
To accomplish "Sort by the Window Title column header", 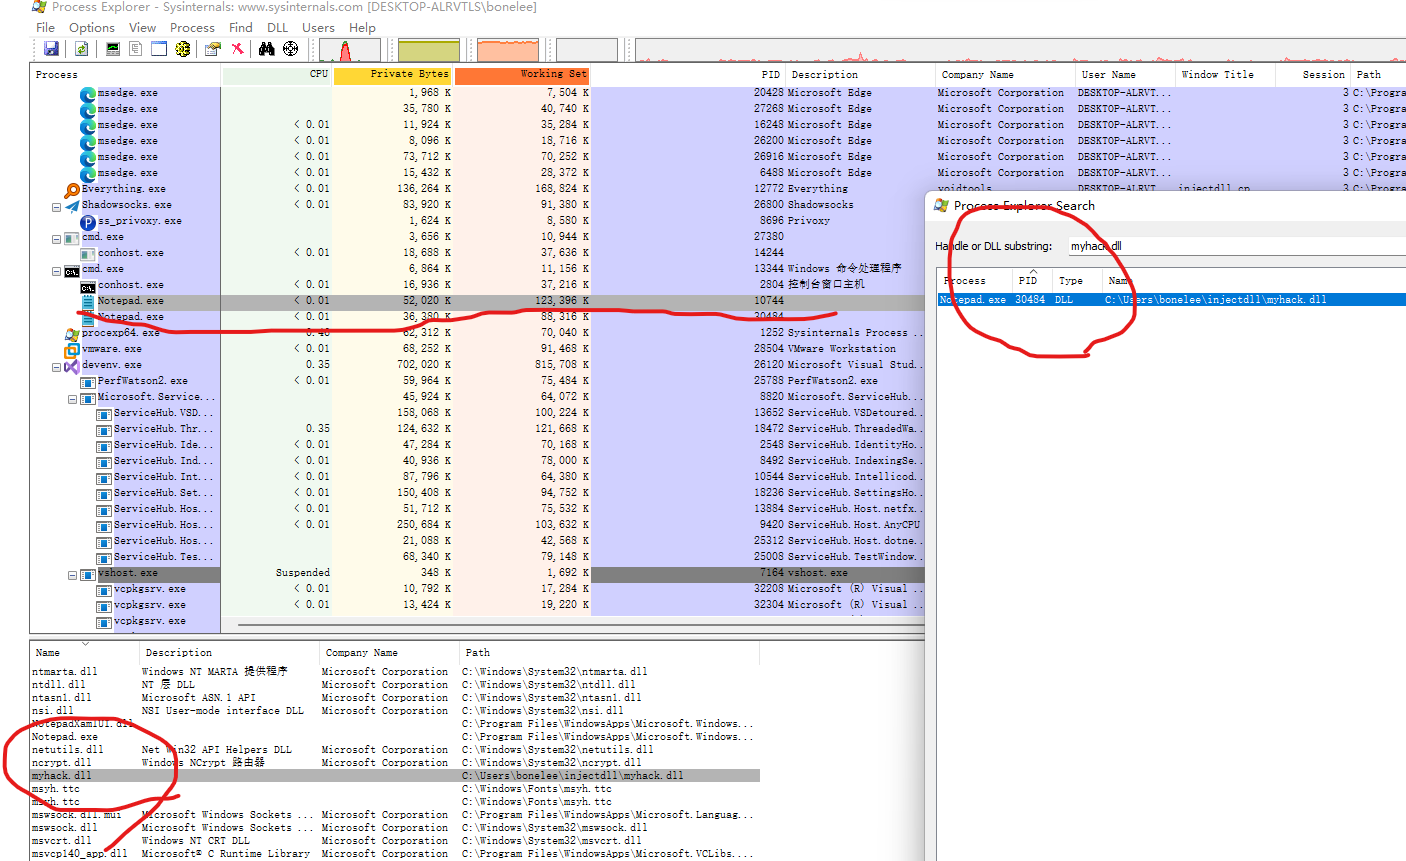I will tap(1225, 74).
